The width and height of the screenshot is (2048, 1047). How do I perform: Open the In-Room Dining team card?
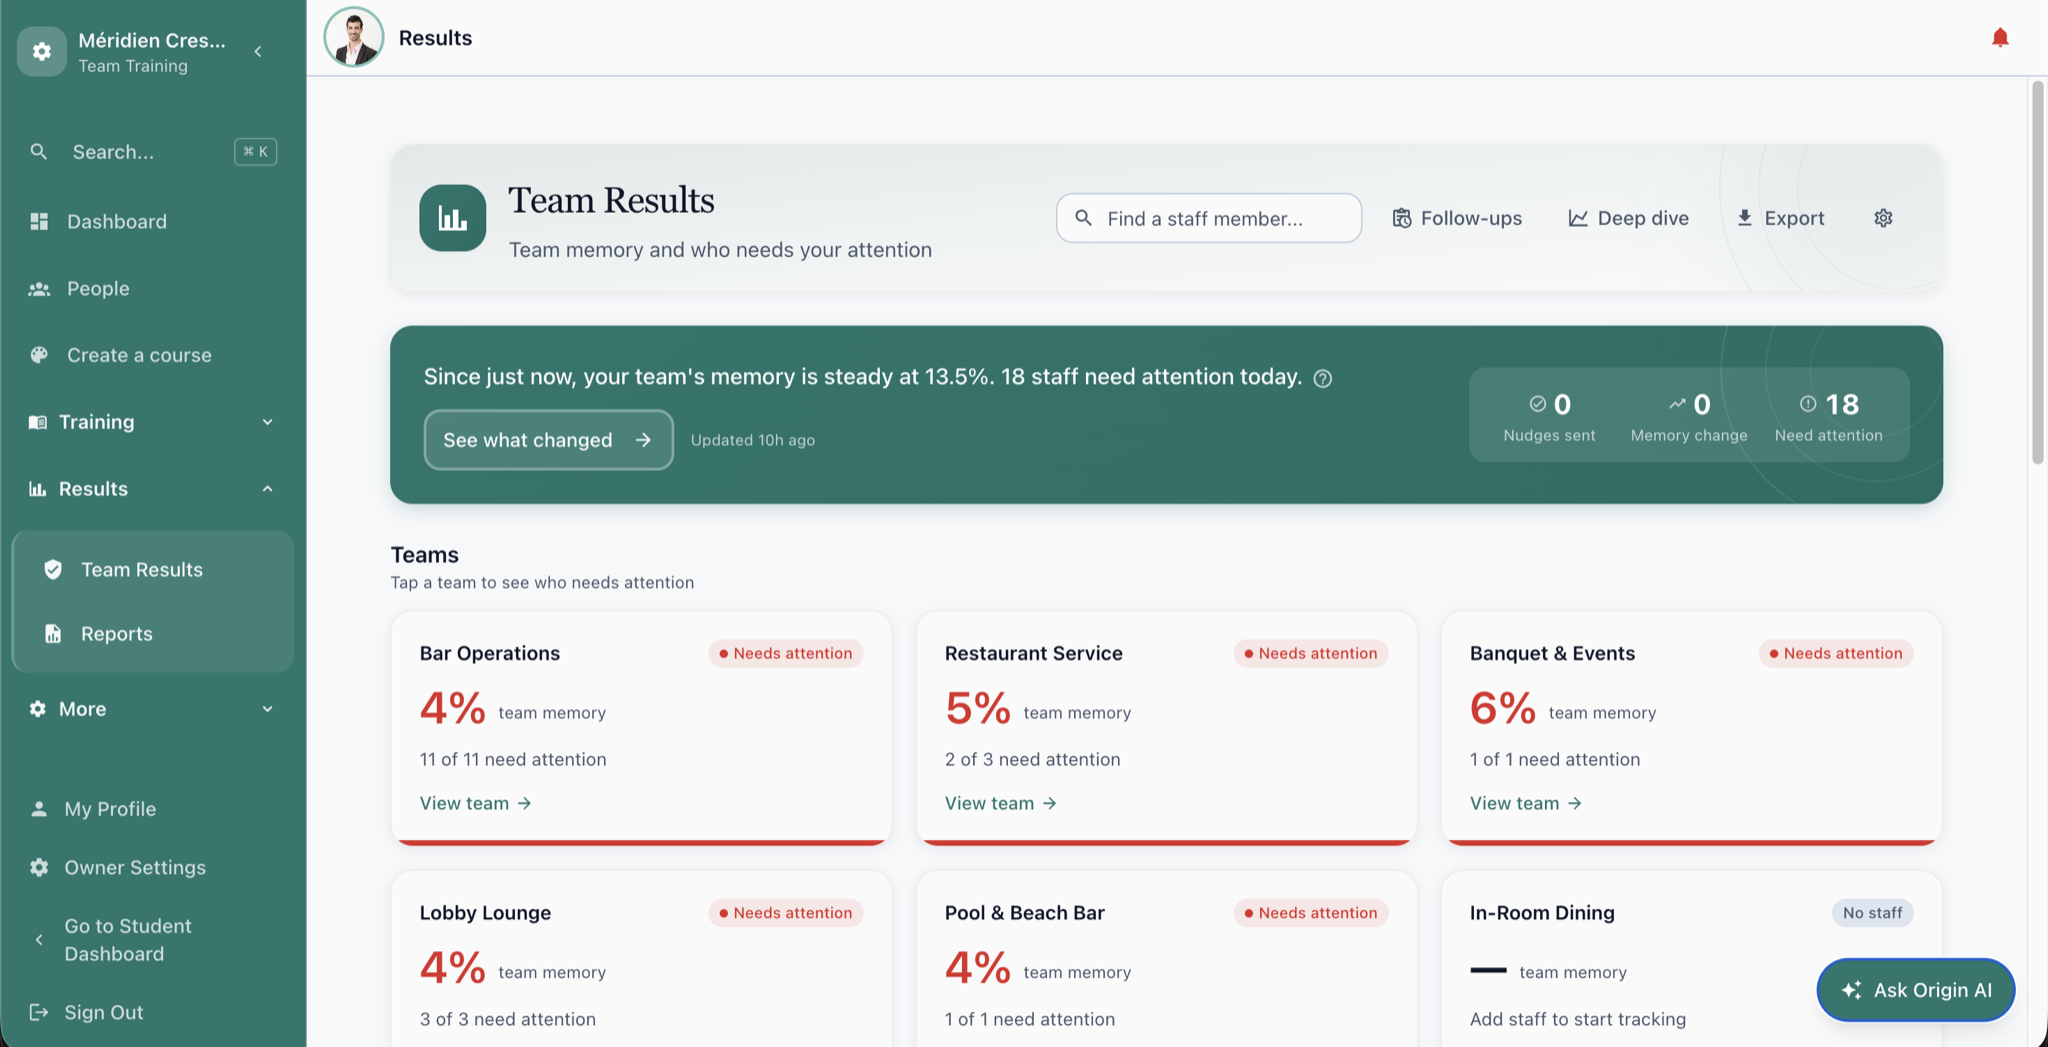pyautogui.click(x=1691, y=960)
